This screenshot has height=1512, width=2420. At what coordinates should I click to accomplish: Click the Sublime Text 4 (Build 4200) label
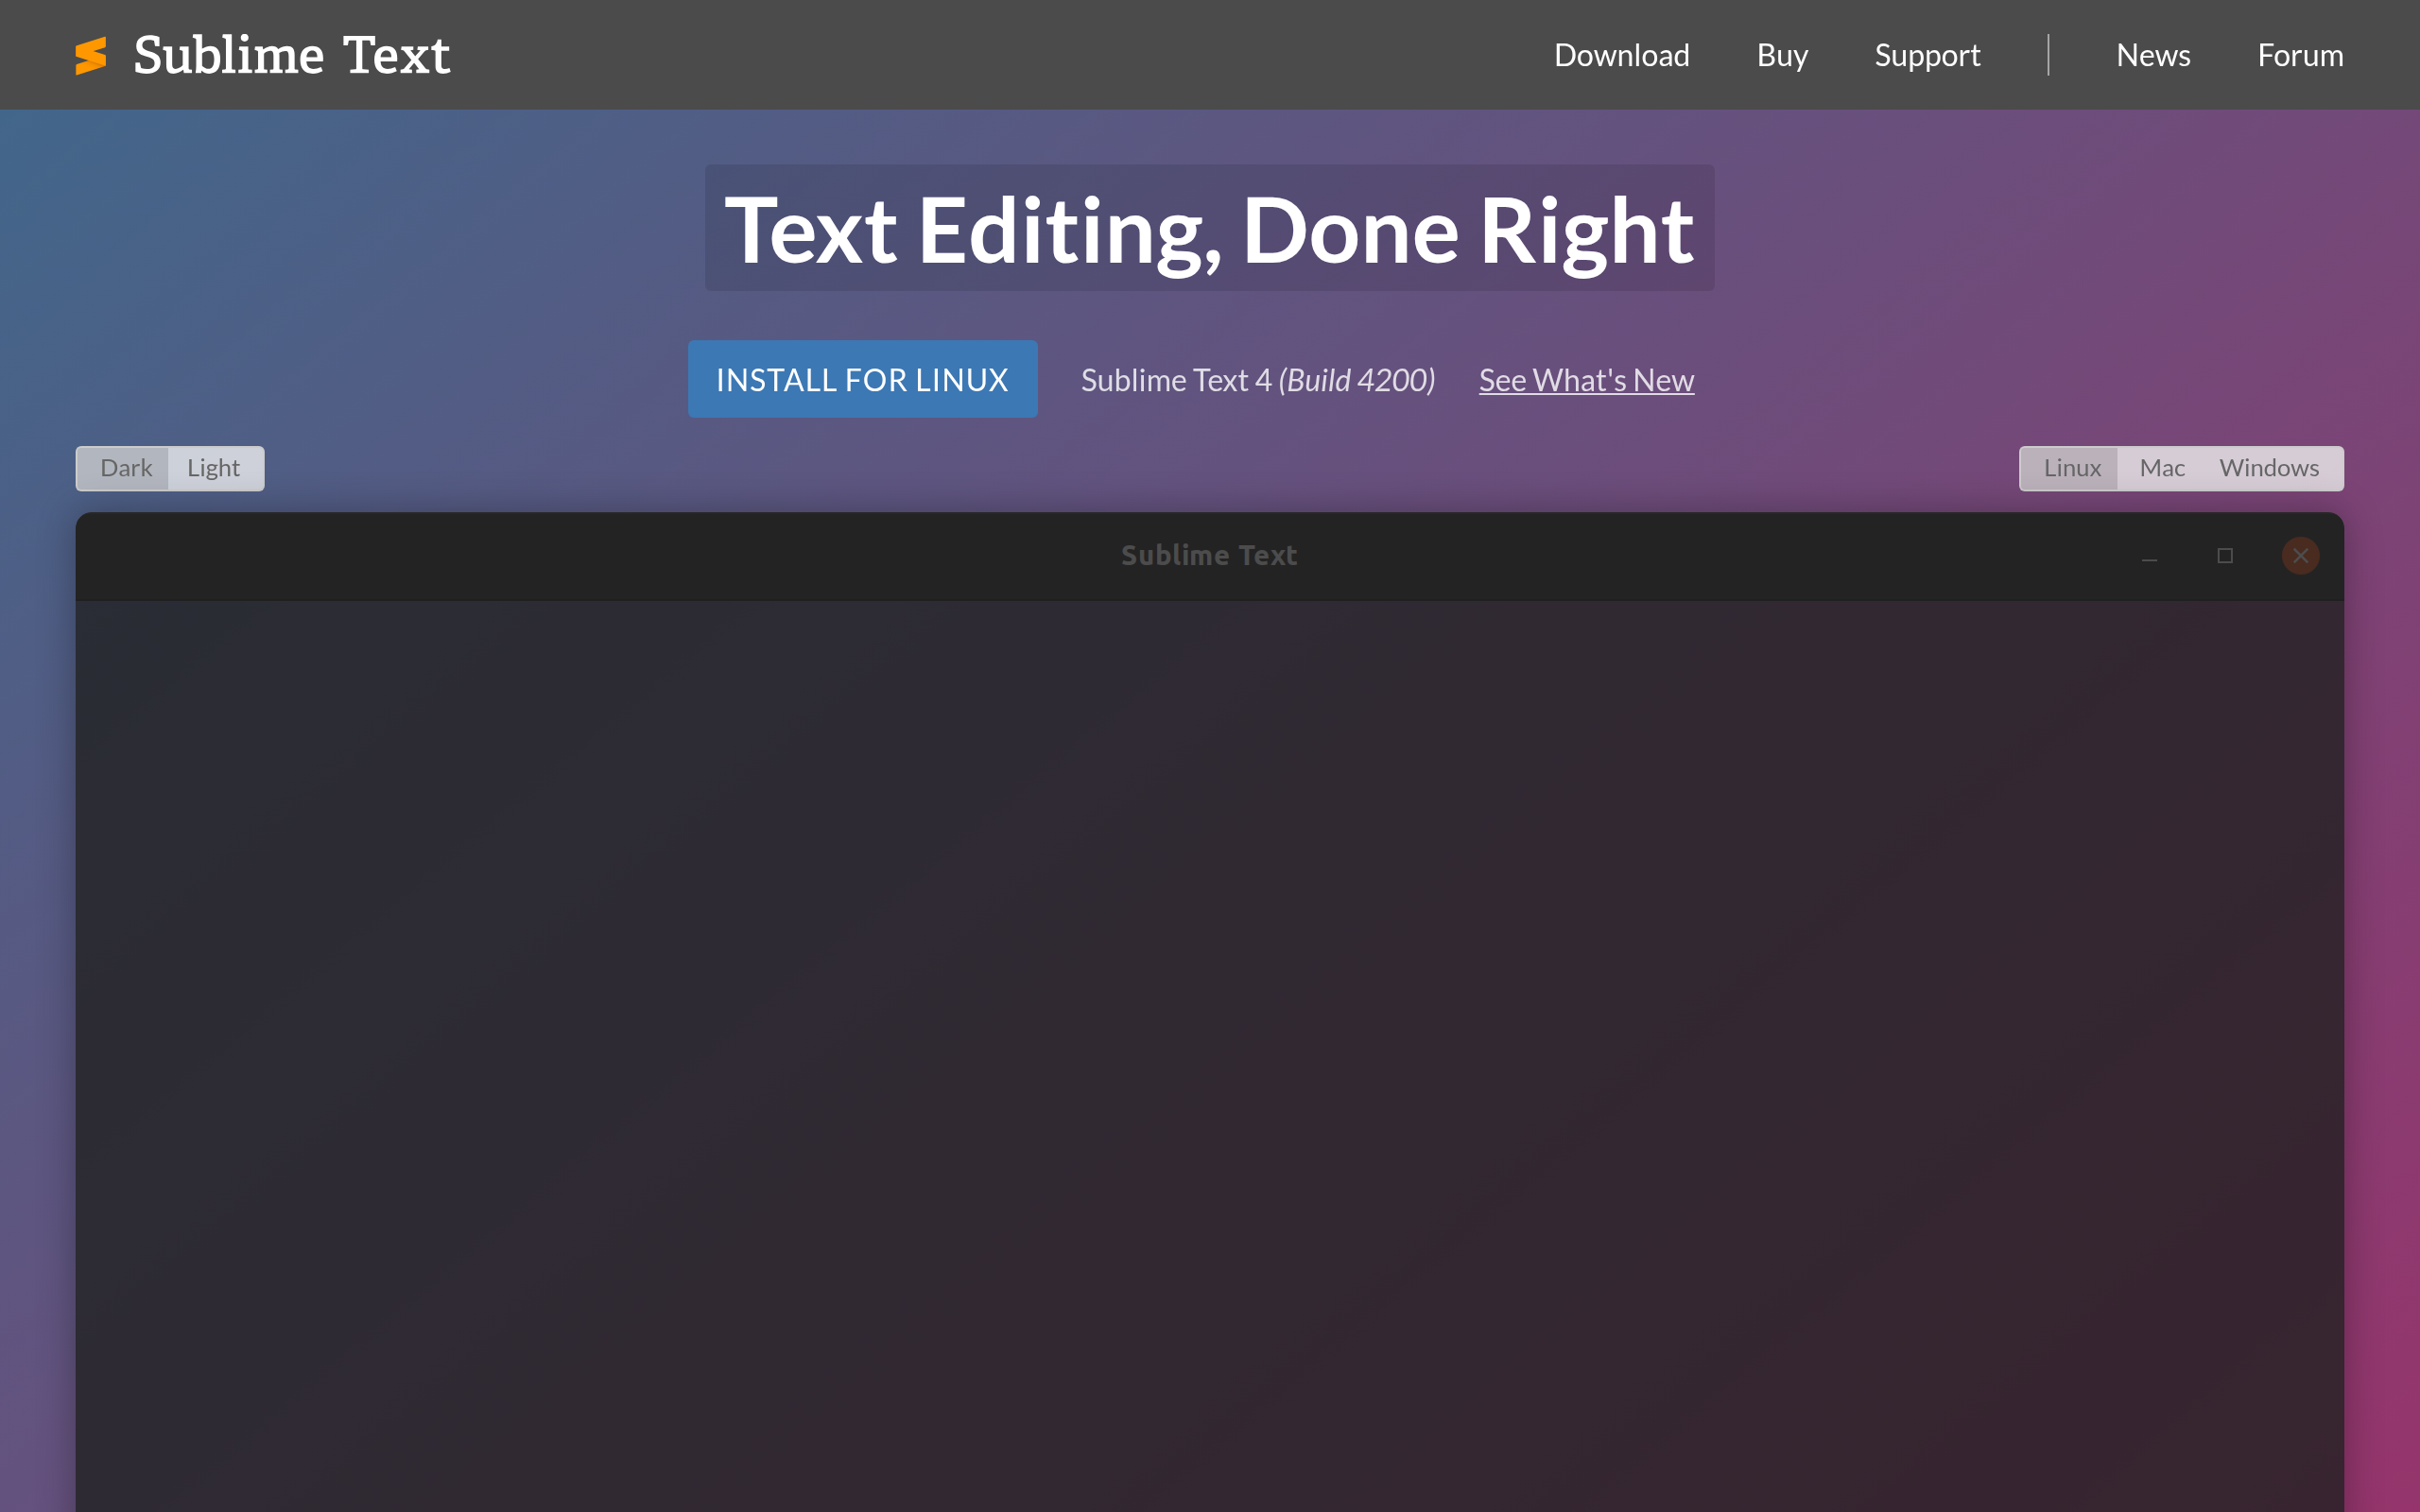point(1258,380)
